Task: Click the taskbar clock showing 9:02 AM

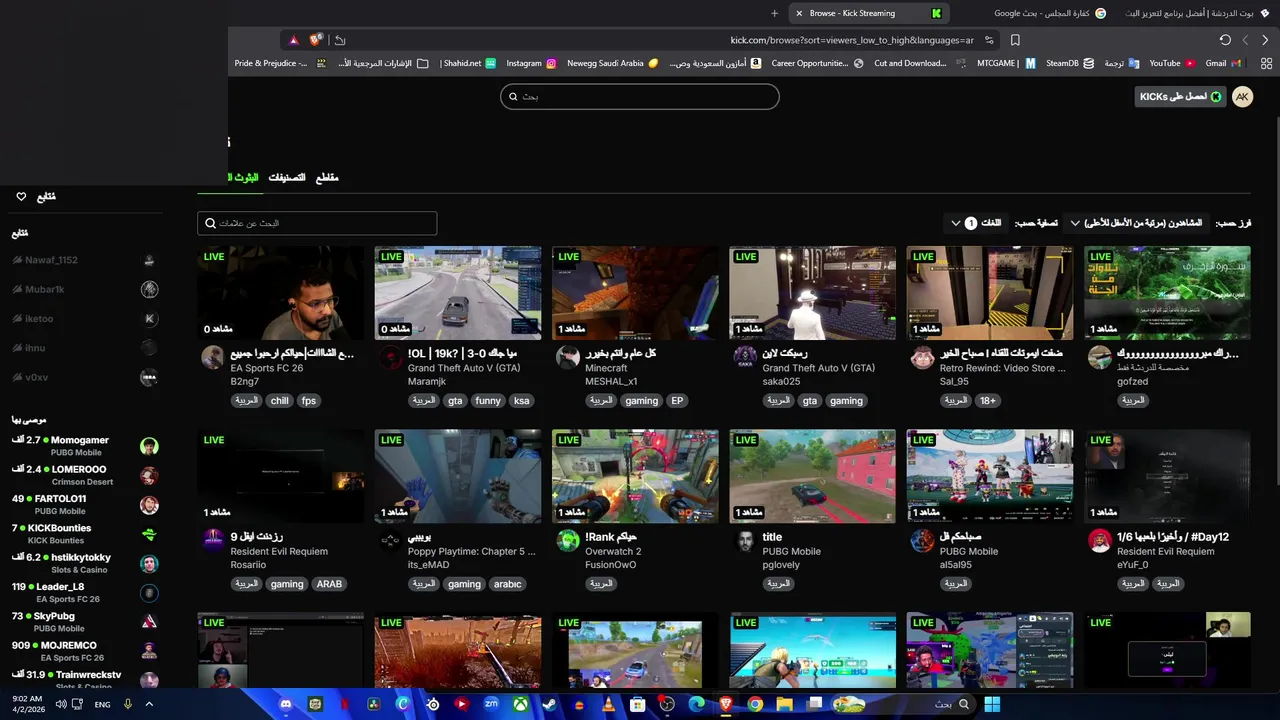Action: (27, 704)
